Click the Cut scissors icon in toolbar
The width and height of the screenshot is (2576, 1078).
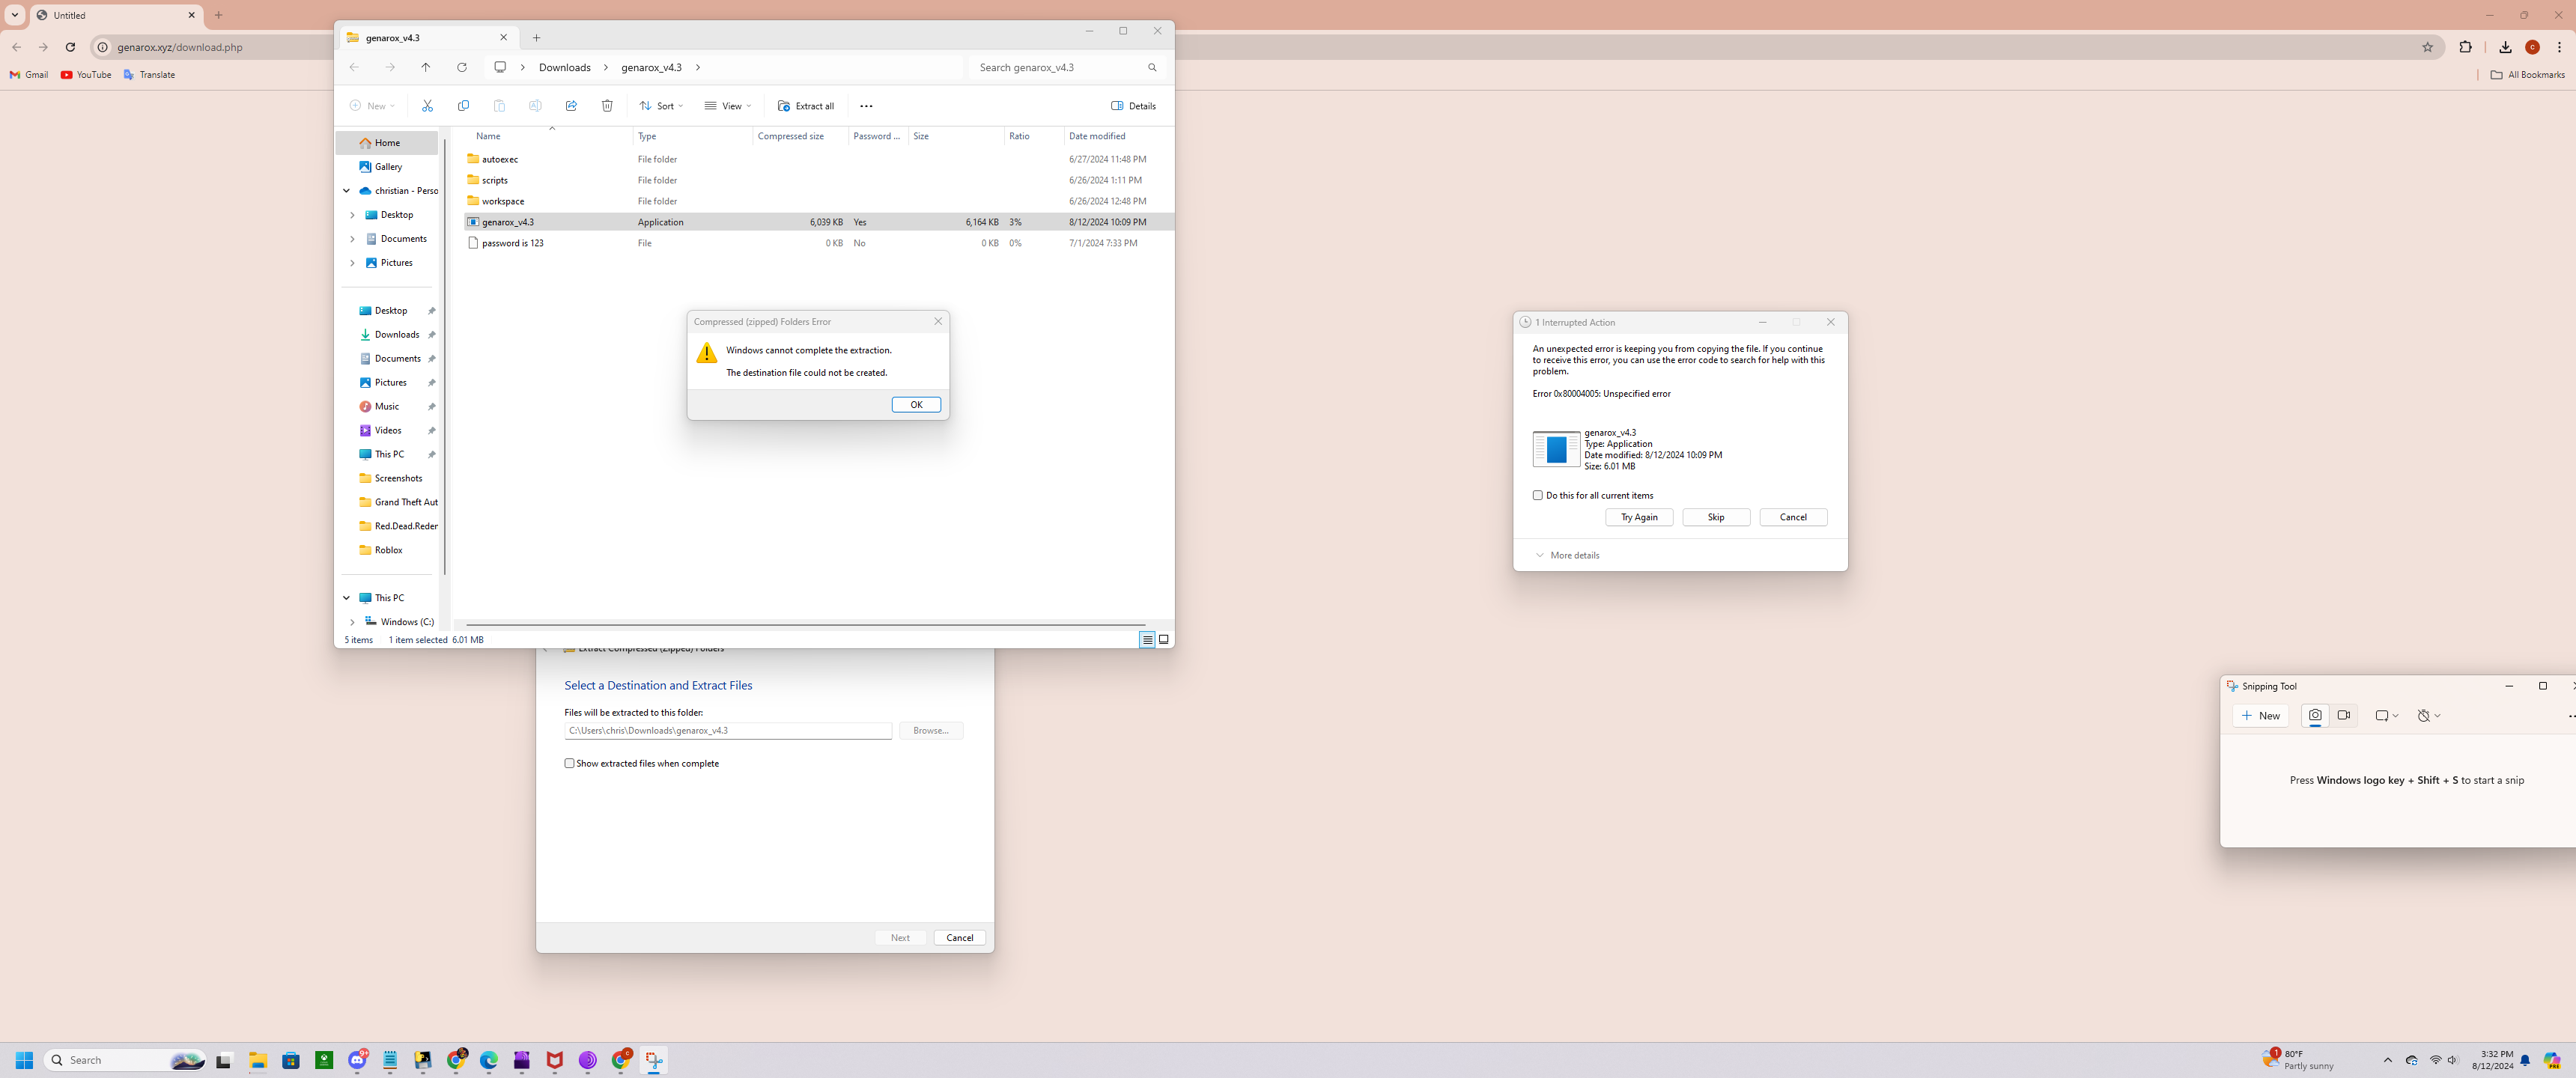pos(427,106)
